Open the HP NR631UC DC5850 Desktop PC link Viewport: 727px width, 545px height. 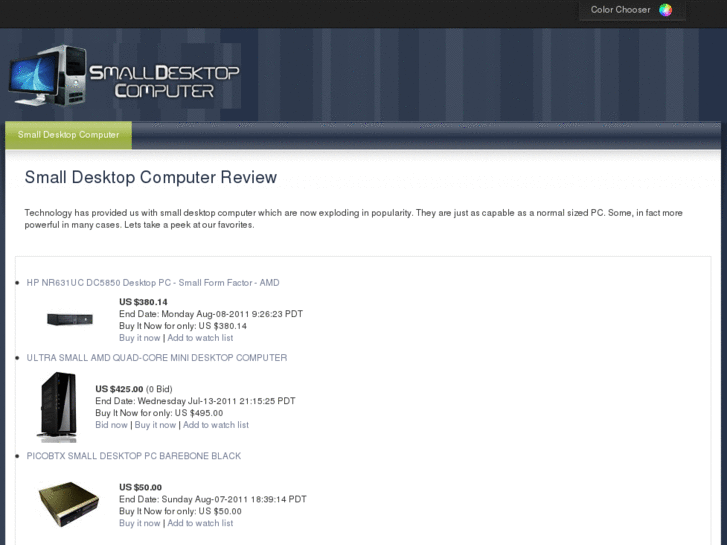click(x=153, y=282)
